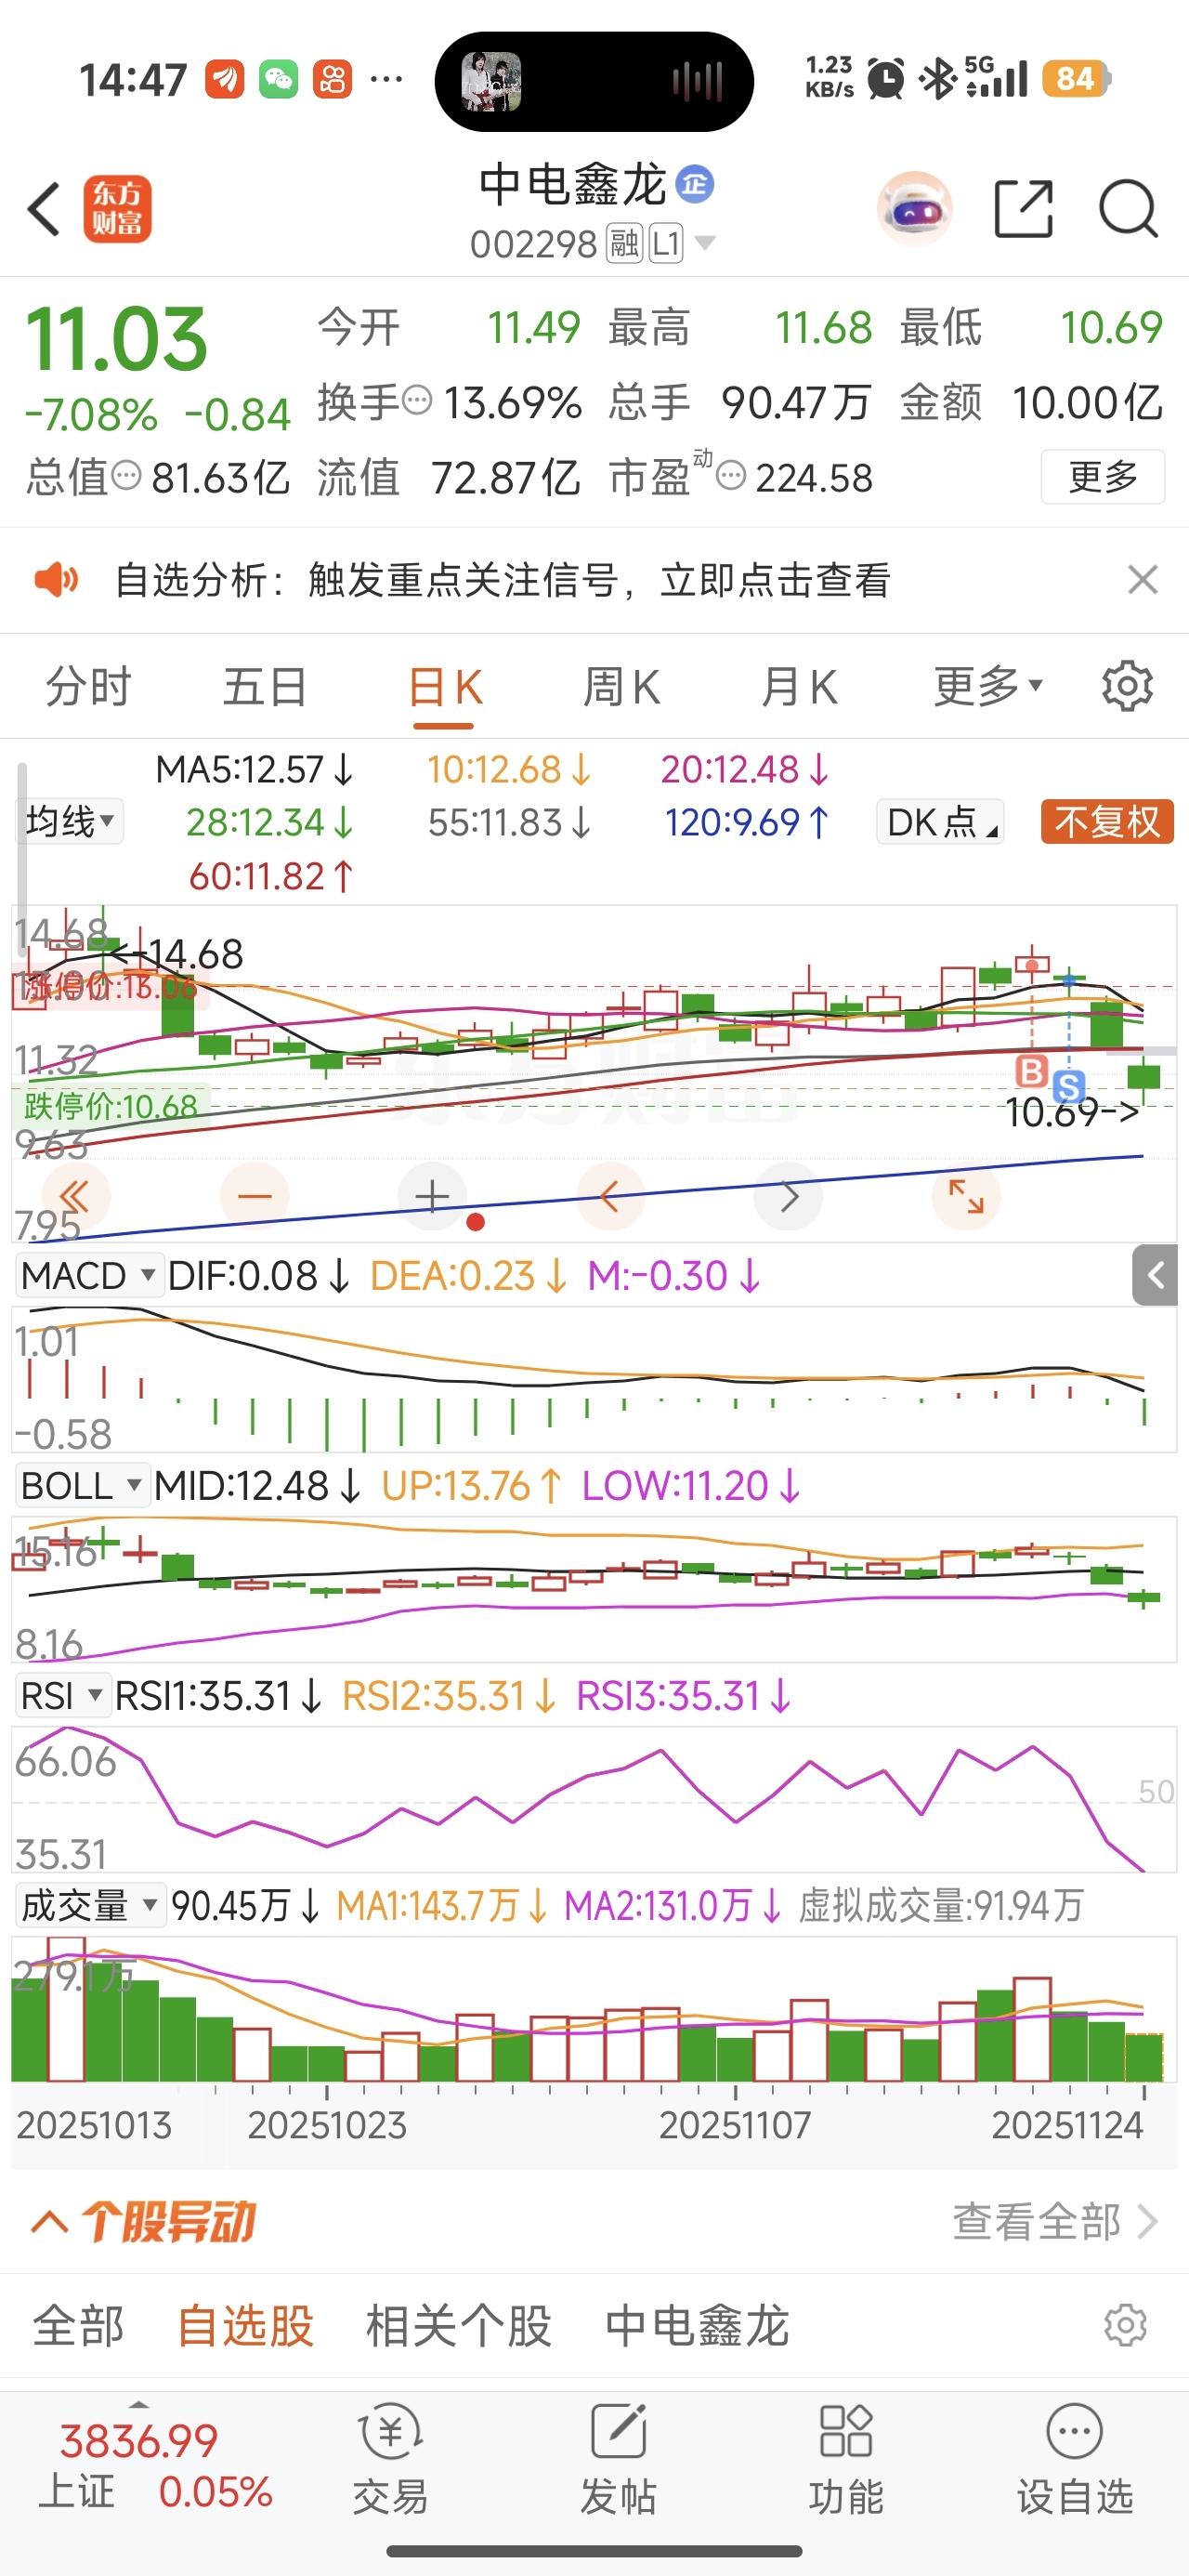The width and height of the screenshot is (1189, 2576).
Task: Tap the speaker announcement icon
Action: pyautogui.click(x=56, y=579)
